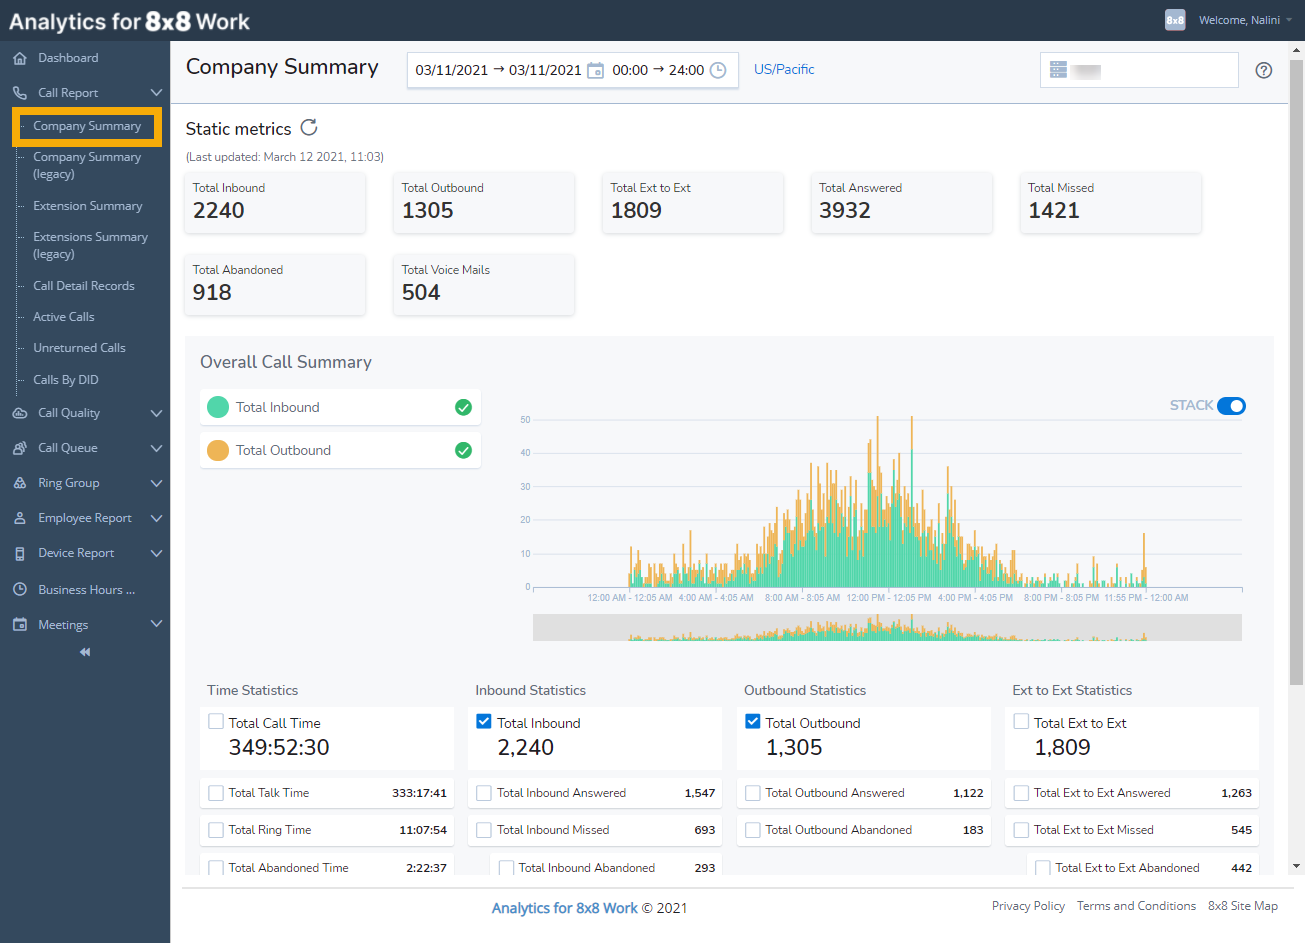Uncheck Total Inbound under Inbound Statistics

[483, 721]
